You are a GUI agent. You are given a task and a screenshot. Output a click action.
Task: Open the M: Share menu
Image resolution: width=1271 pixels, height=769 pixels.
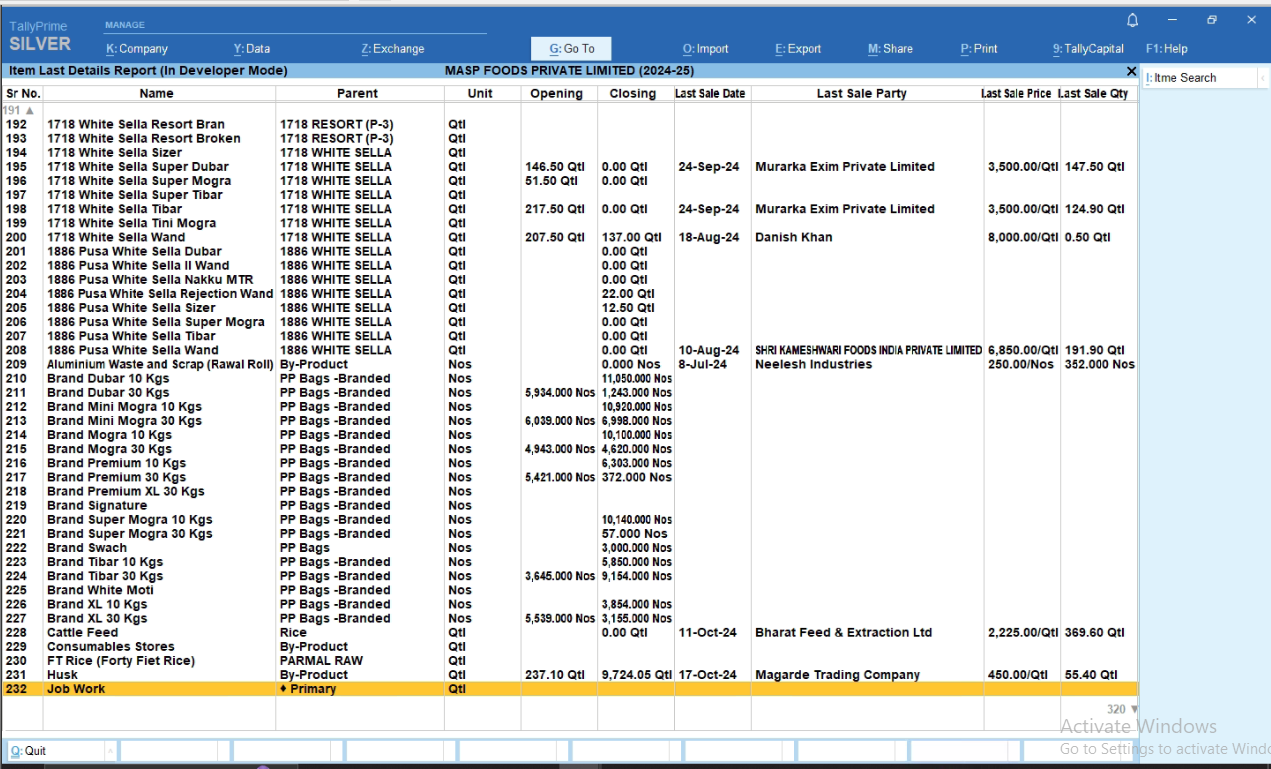(890, 49)
